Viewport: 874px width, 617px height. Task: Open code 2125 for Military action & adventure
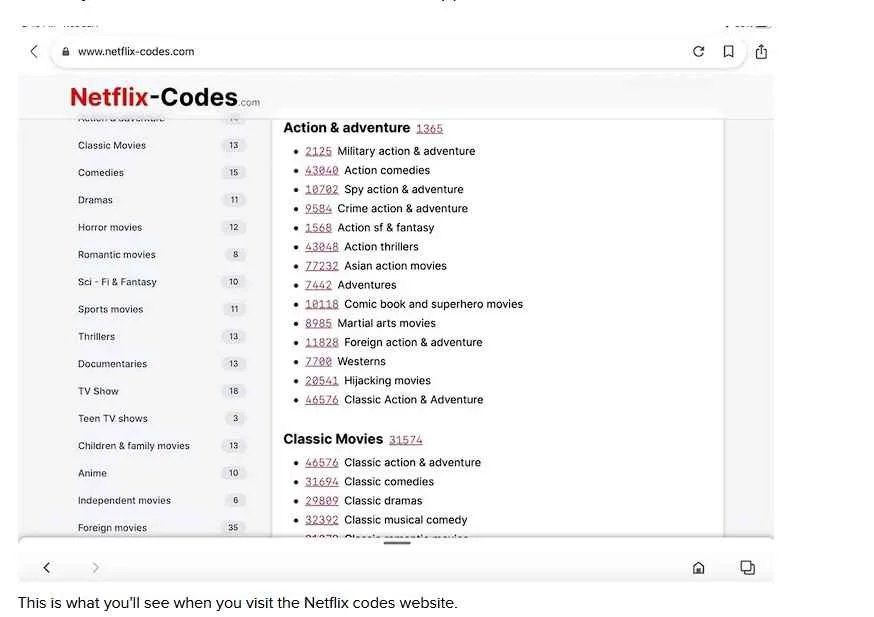click(x=318, y=152)
